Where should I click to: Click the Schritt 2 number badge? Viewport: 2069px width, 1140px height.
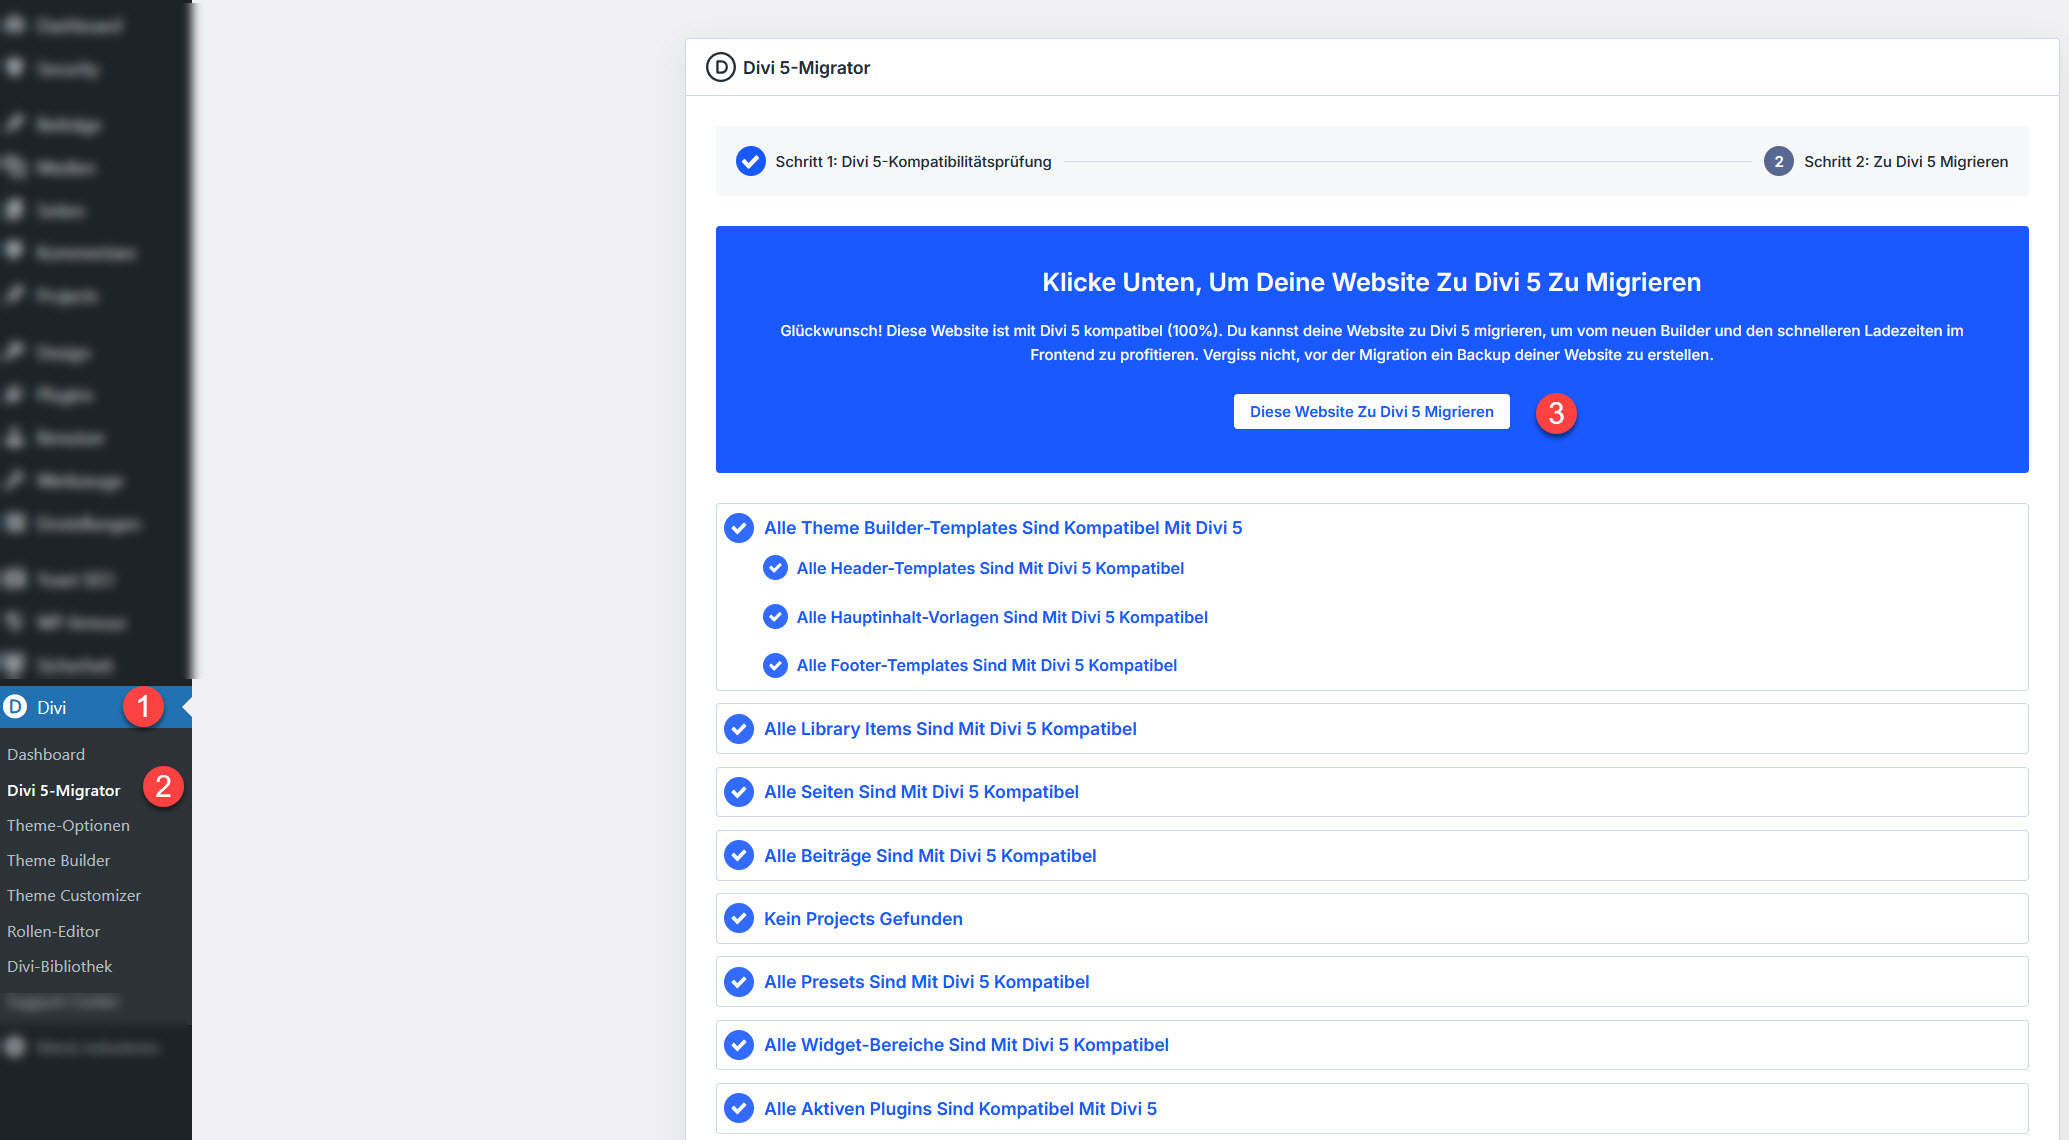pyautogui.click(x=1778, y=161)
